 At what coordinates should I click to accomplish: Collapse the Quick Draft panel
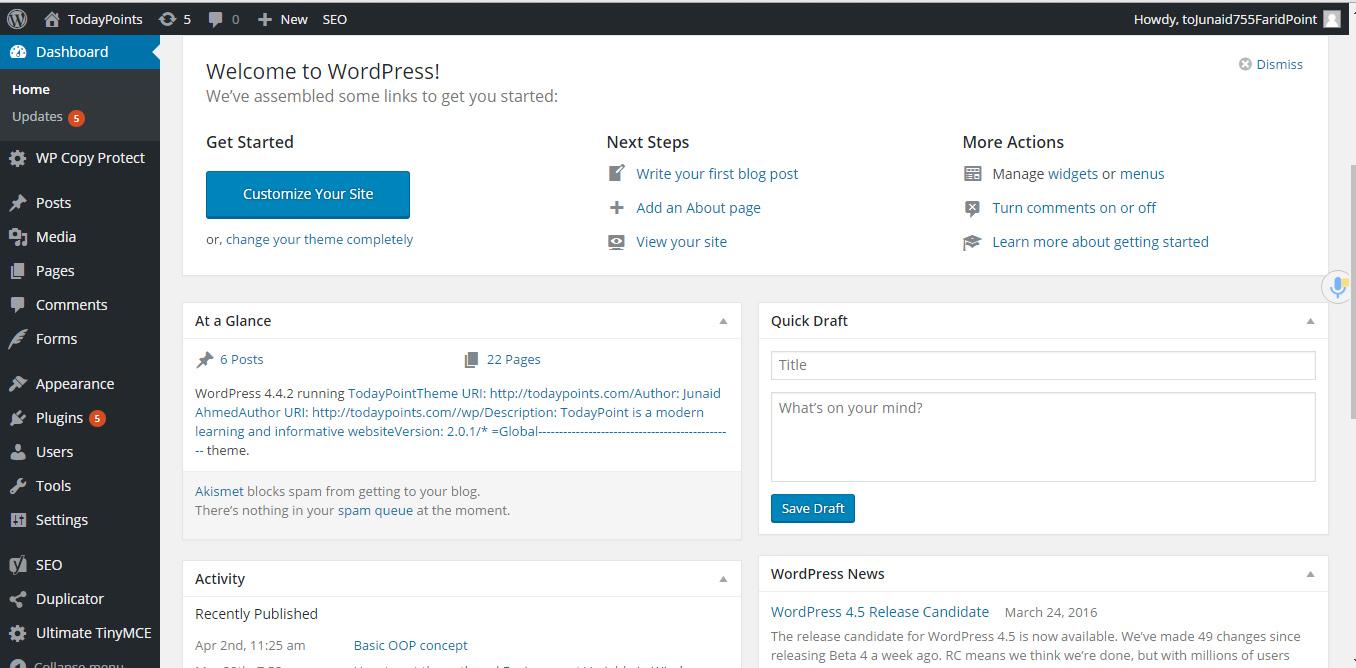pos(1310,320)
